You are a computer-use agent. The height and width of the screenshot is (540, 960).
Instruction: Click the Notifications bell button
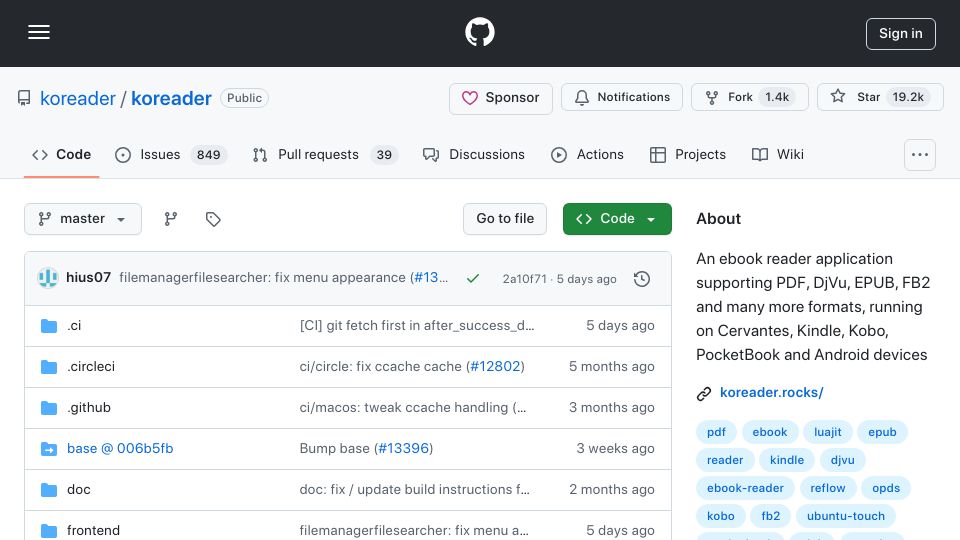click(x=621, y=97)
